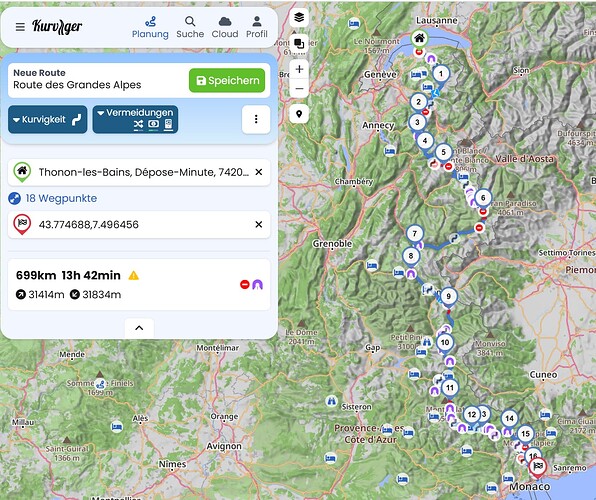Open the map layers selector

coord(299,17)
